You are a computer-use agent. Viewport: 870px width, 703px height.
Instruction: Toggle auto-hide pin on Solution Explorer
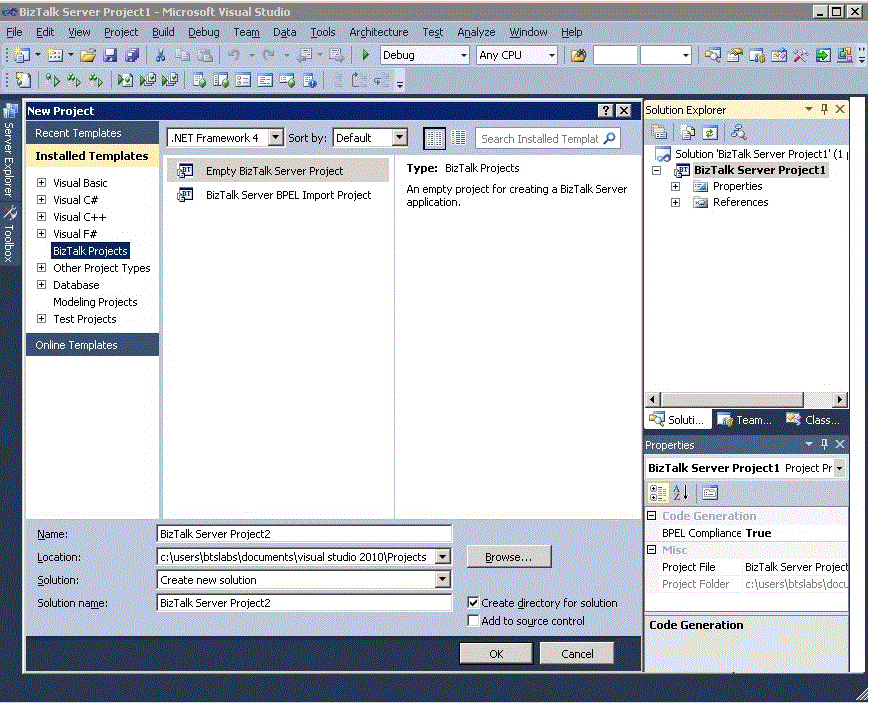click(824, 109)
